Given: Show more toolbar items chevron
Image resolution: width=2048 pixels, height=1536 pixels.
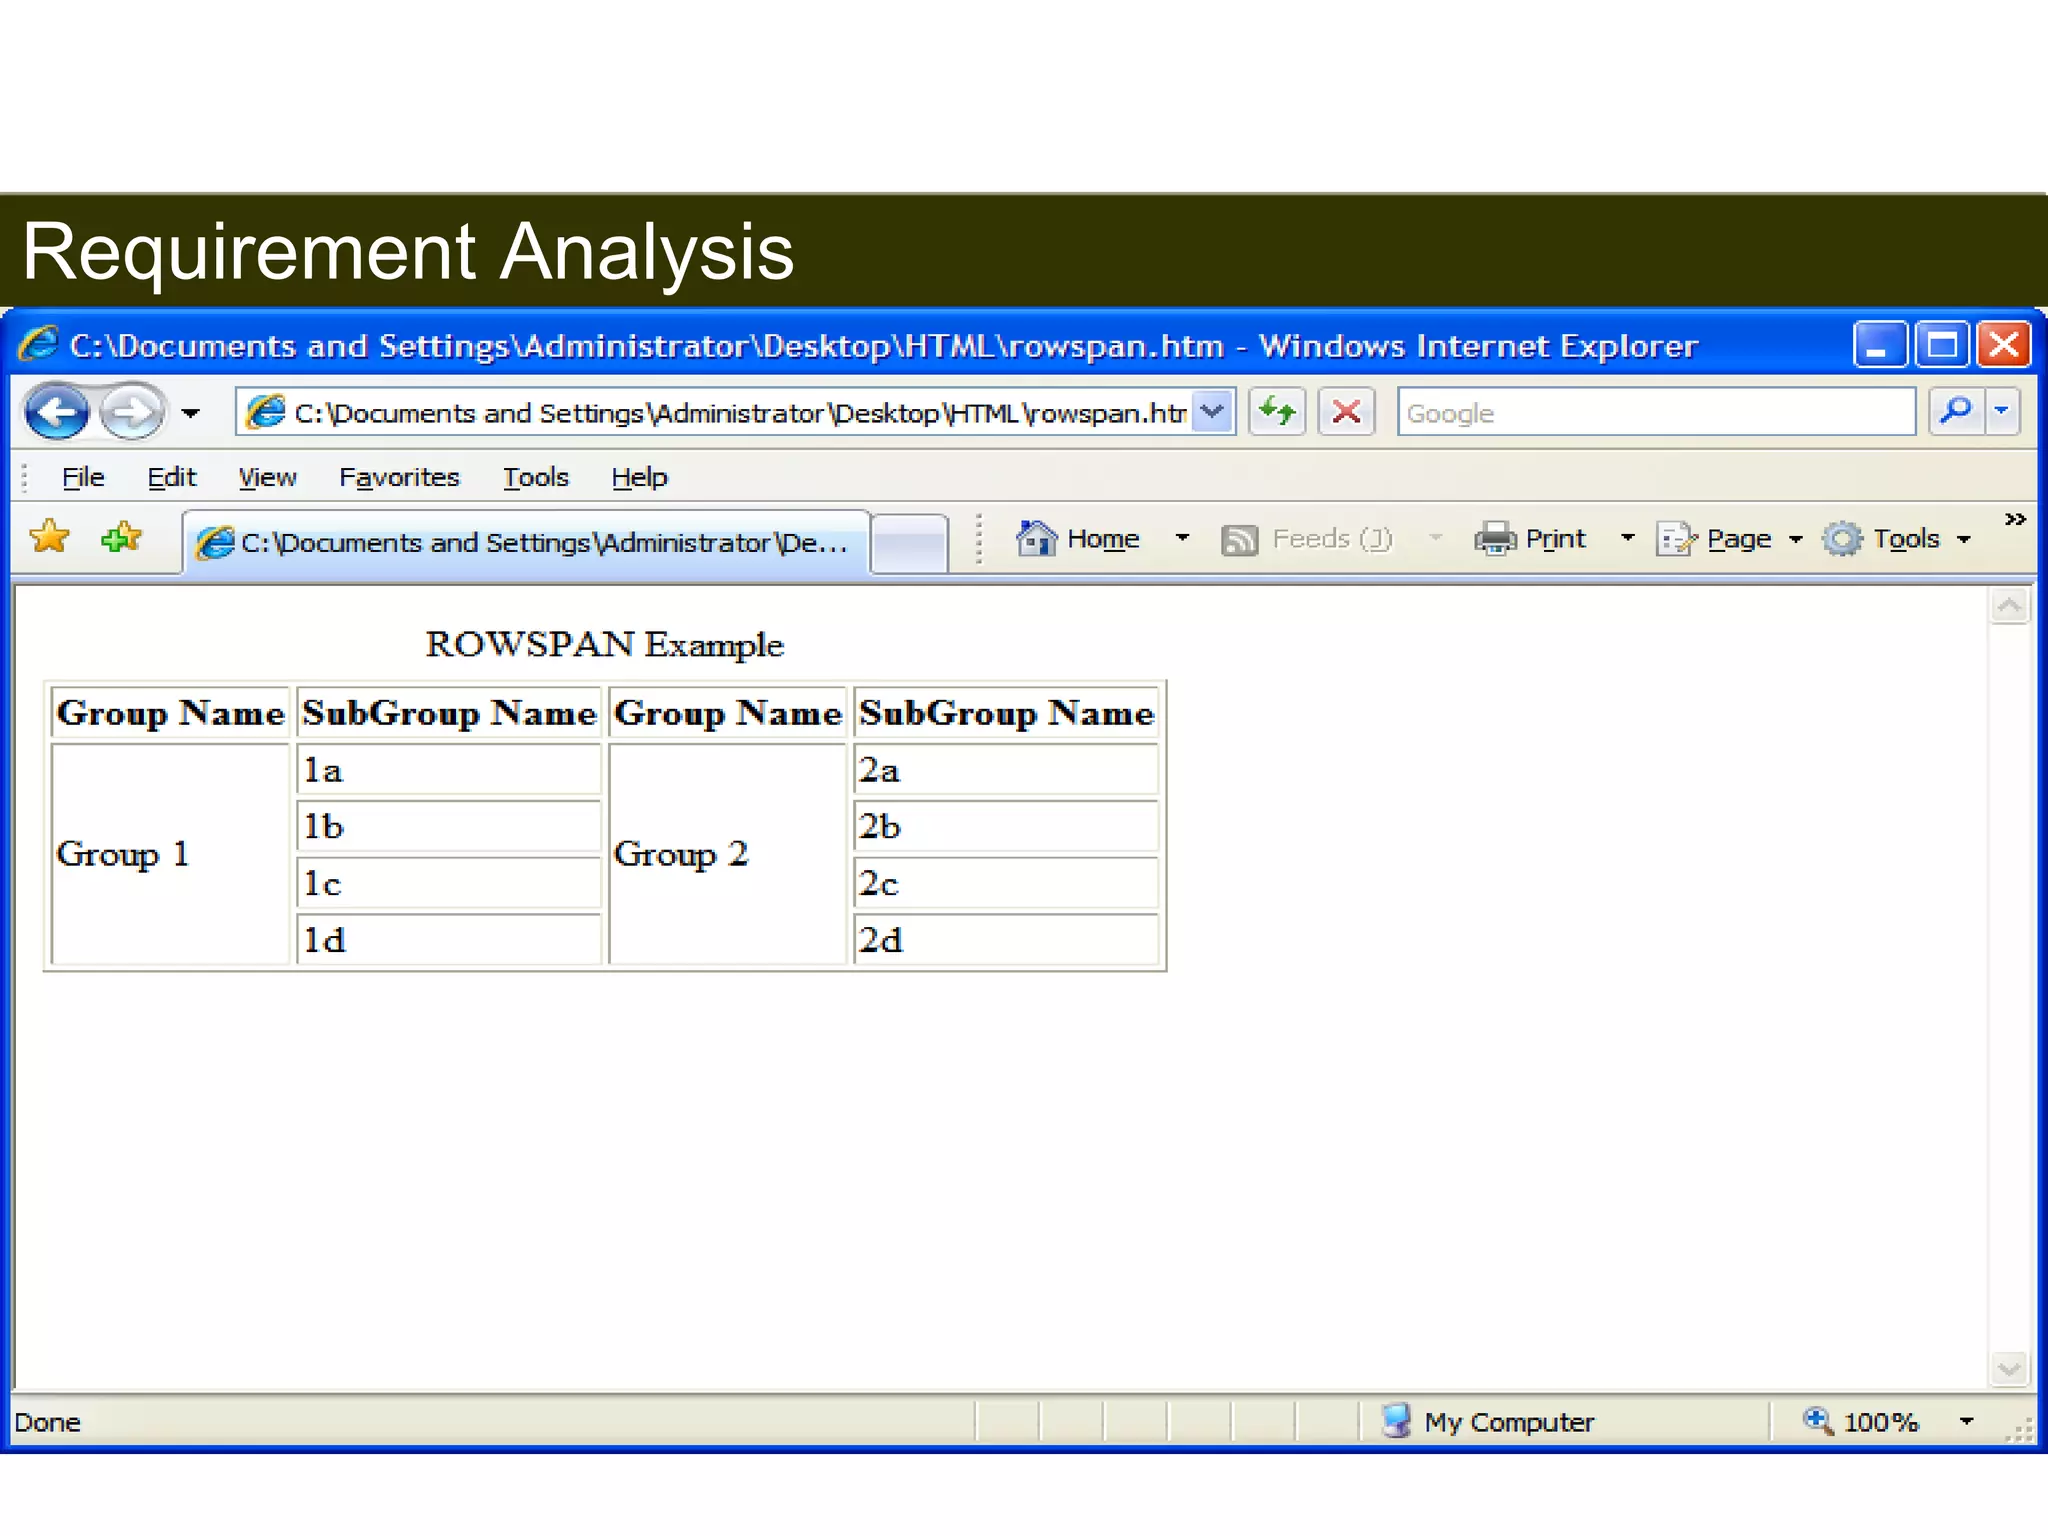Looking at the screenshot, I should click(x=2015, y=519).
